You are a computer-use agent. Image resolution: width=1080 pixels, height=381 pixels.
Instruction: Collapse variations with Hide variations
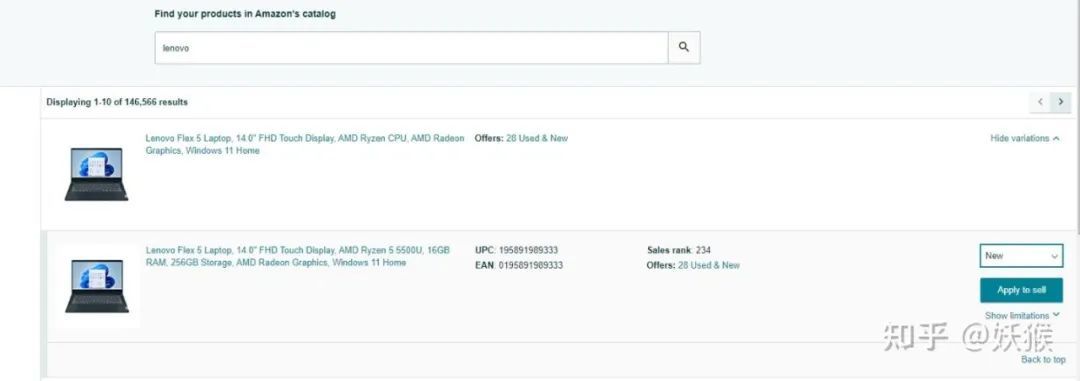point(1025,138)
